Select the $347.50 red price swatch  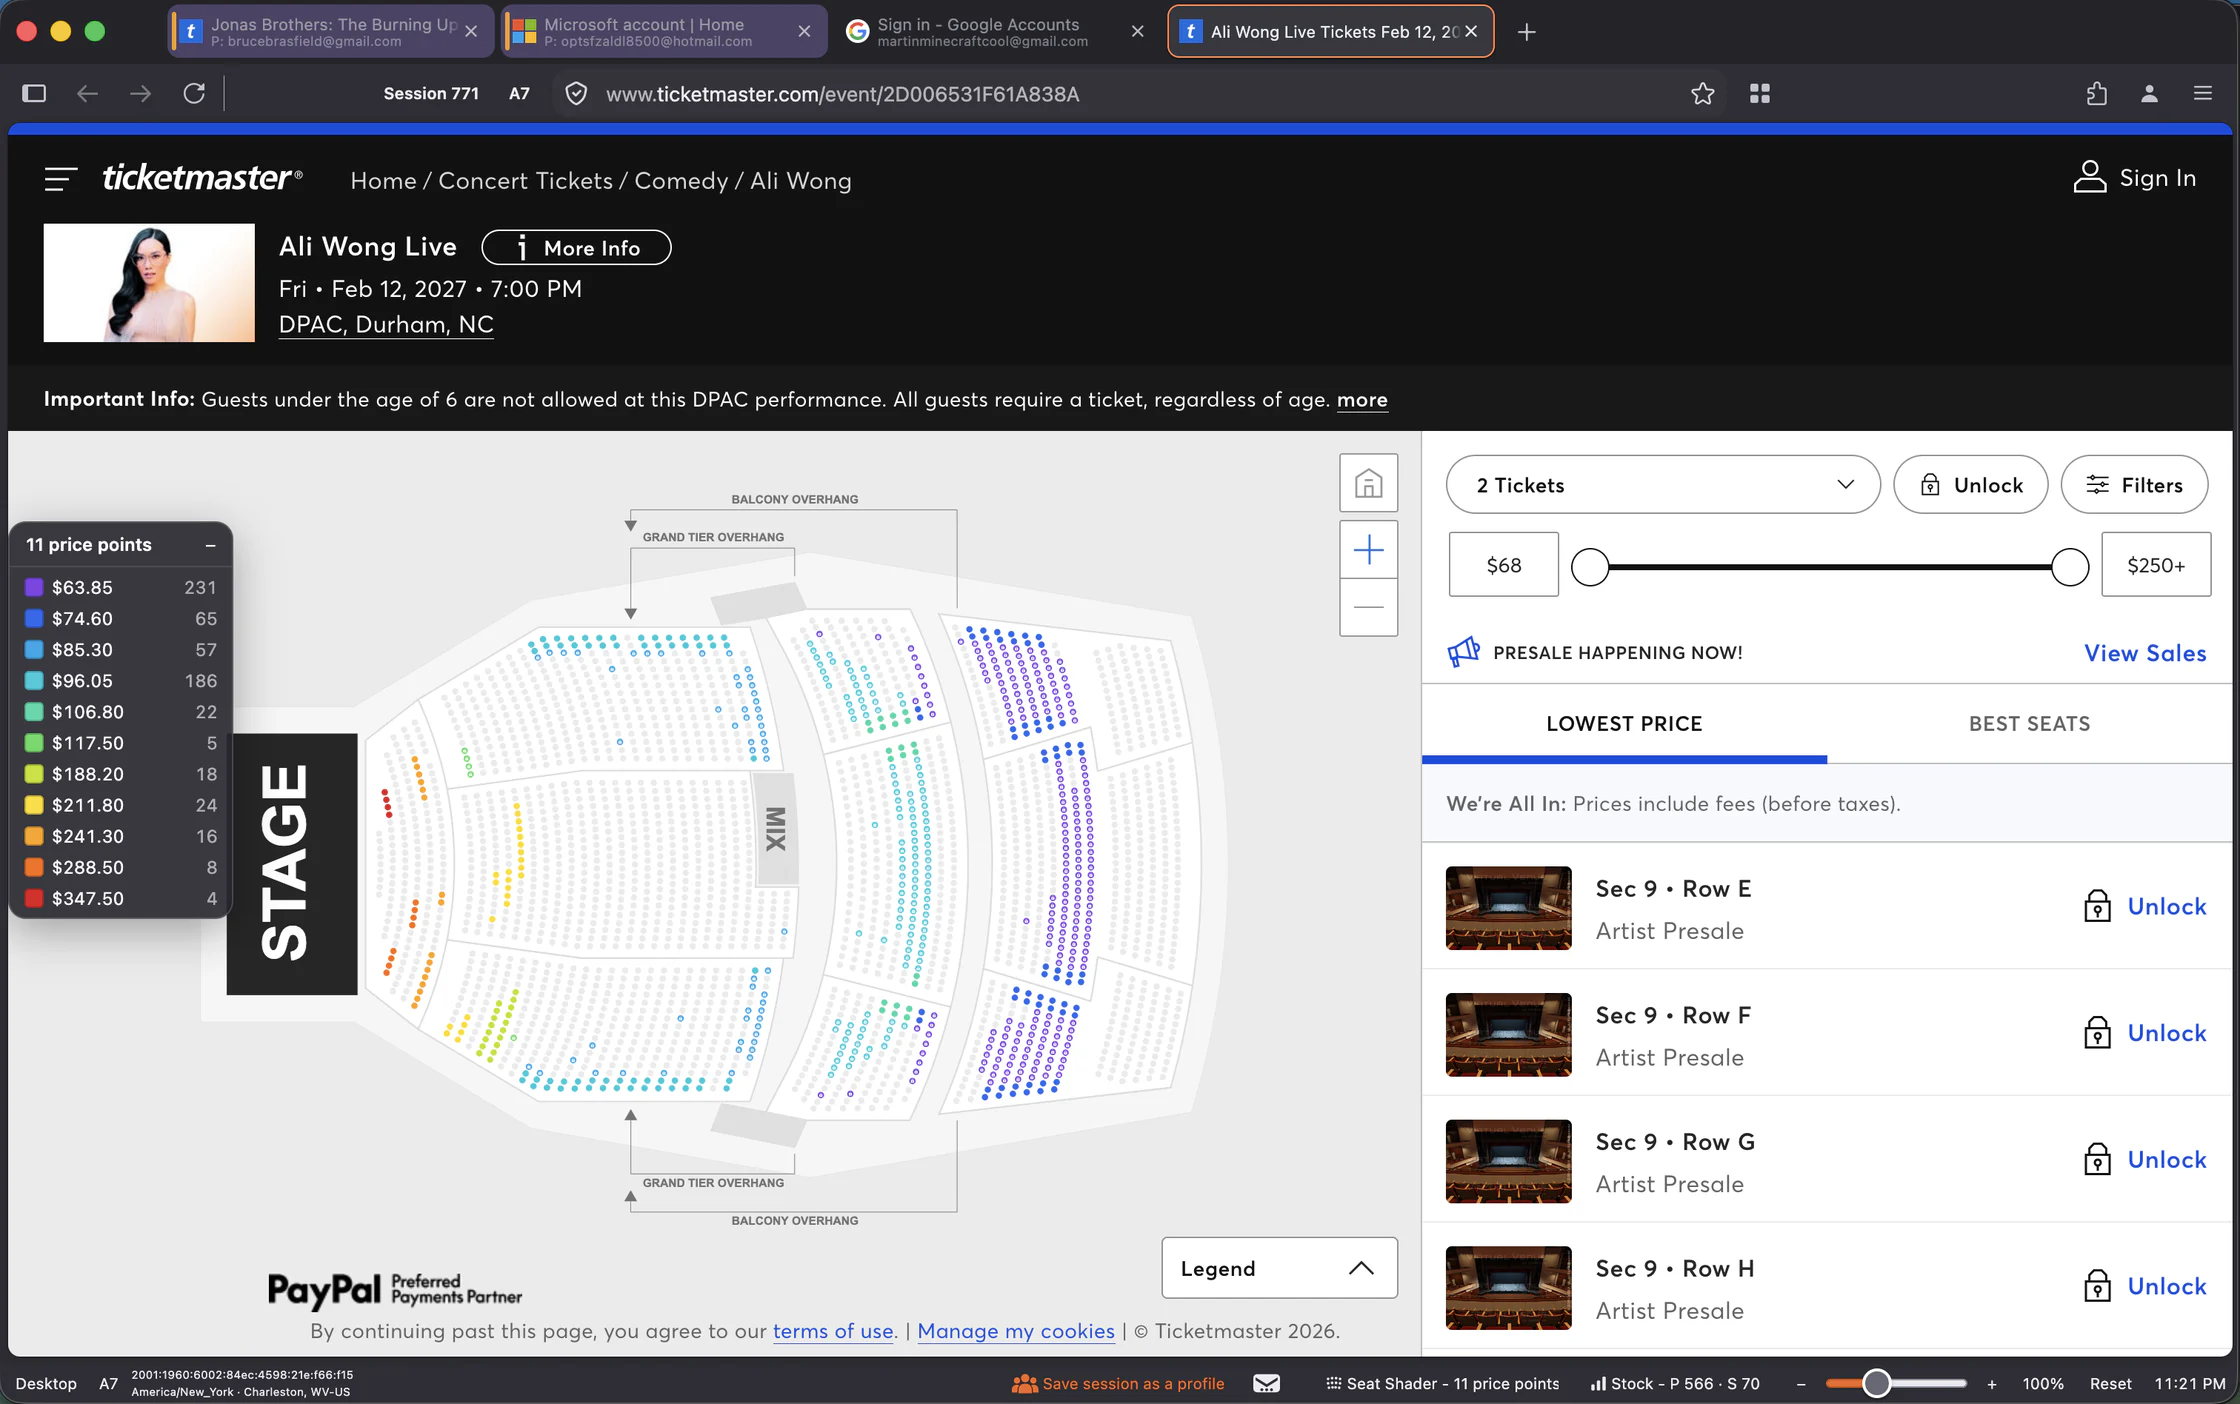33,898
